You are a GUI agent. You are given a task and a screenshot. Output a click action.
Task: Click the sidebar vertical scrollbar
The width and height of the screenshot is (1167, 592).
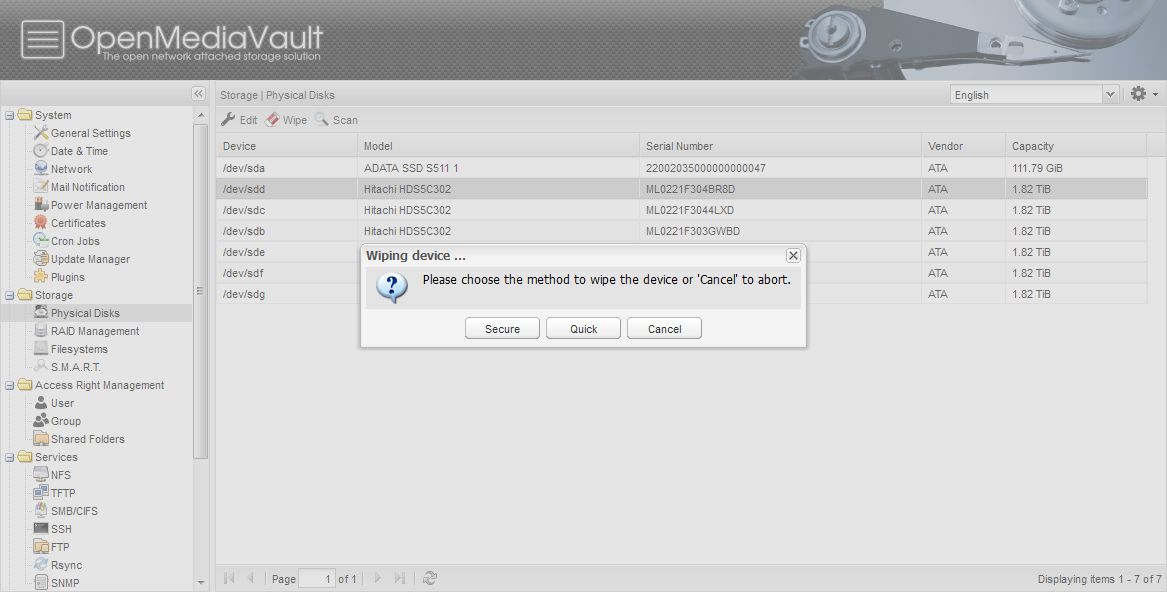tap(200, 290)
